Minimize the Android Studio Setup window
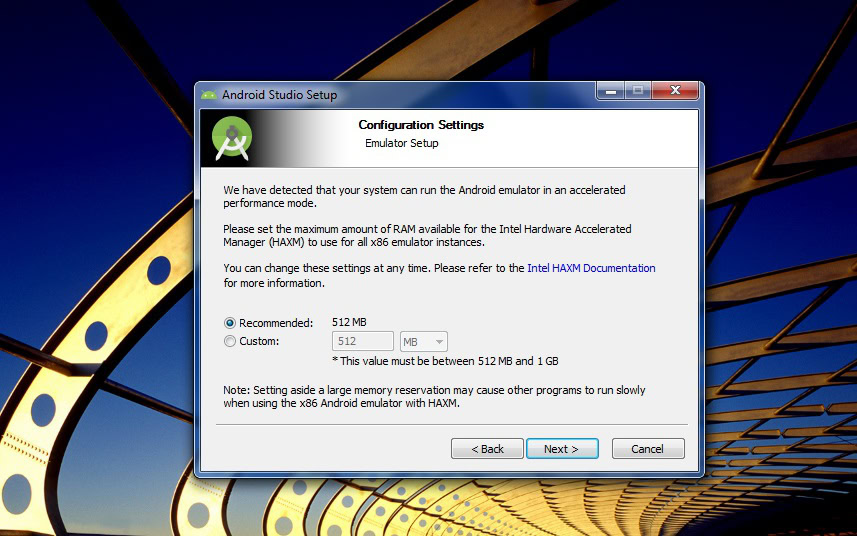The width and height of the screenshot is (857, 536). point(611,91)
